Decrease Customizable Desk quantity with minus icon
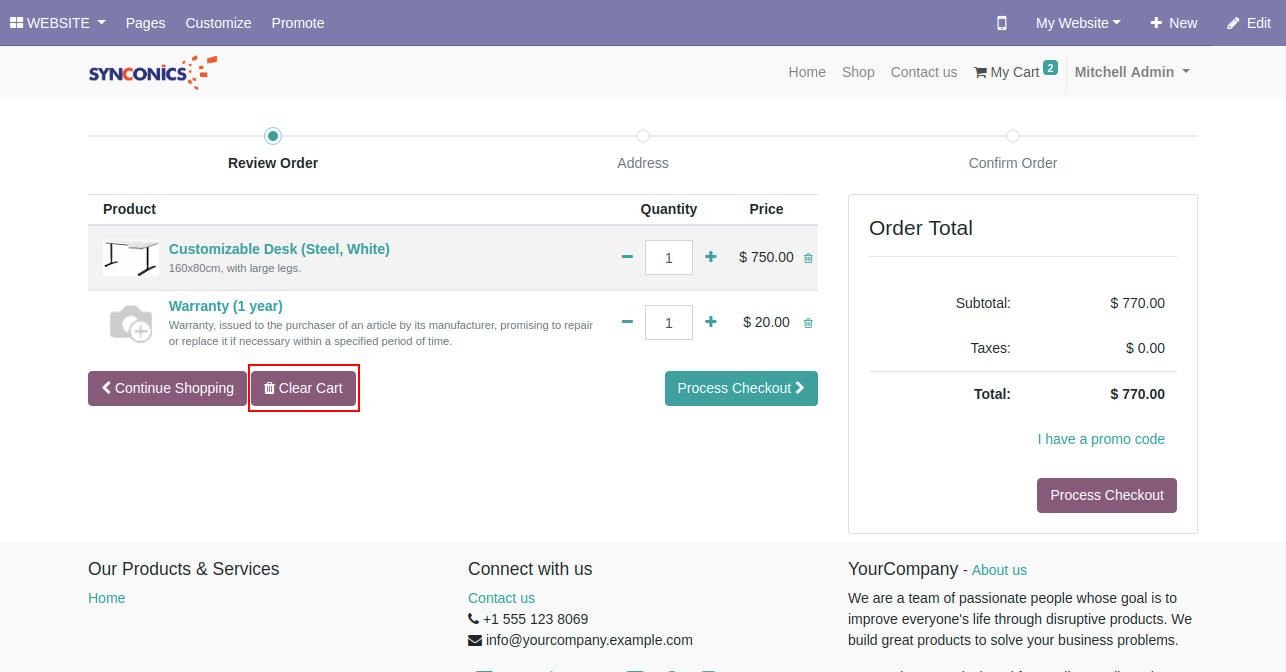Image resolution: width=1286 pixels, height=672 pixels. point(627,257)
